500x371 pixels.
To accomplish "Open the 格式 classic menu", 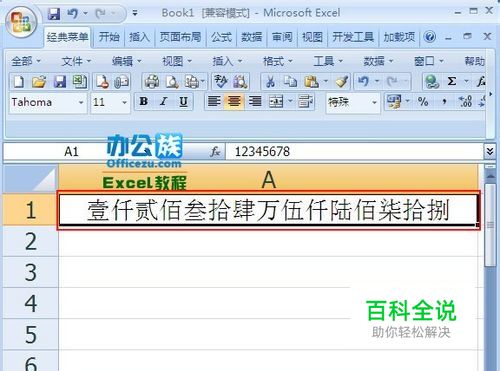I will coord(277,61).
